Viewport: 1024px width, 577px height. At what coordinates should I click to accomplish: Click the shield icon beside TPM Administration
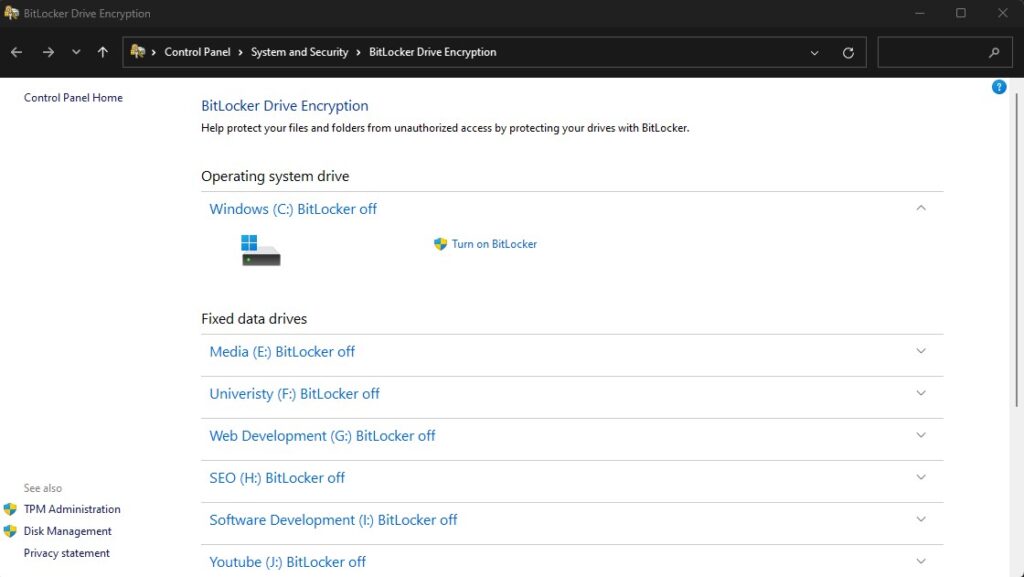pos(10,509)
